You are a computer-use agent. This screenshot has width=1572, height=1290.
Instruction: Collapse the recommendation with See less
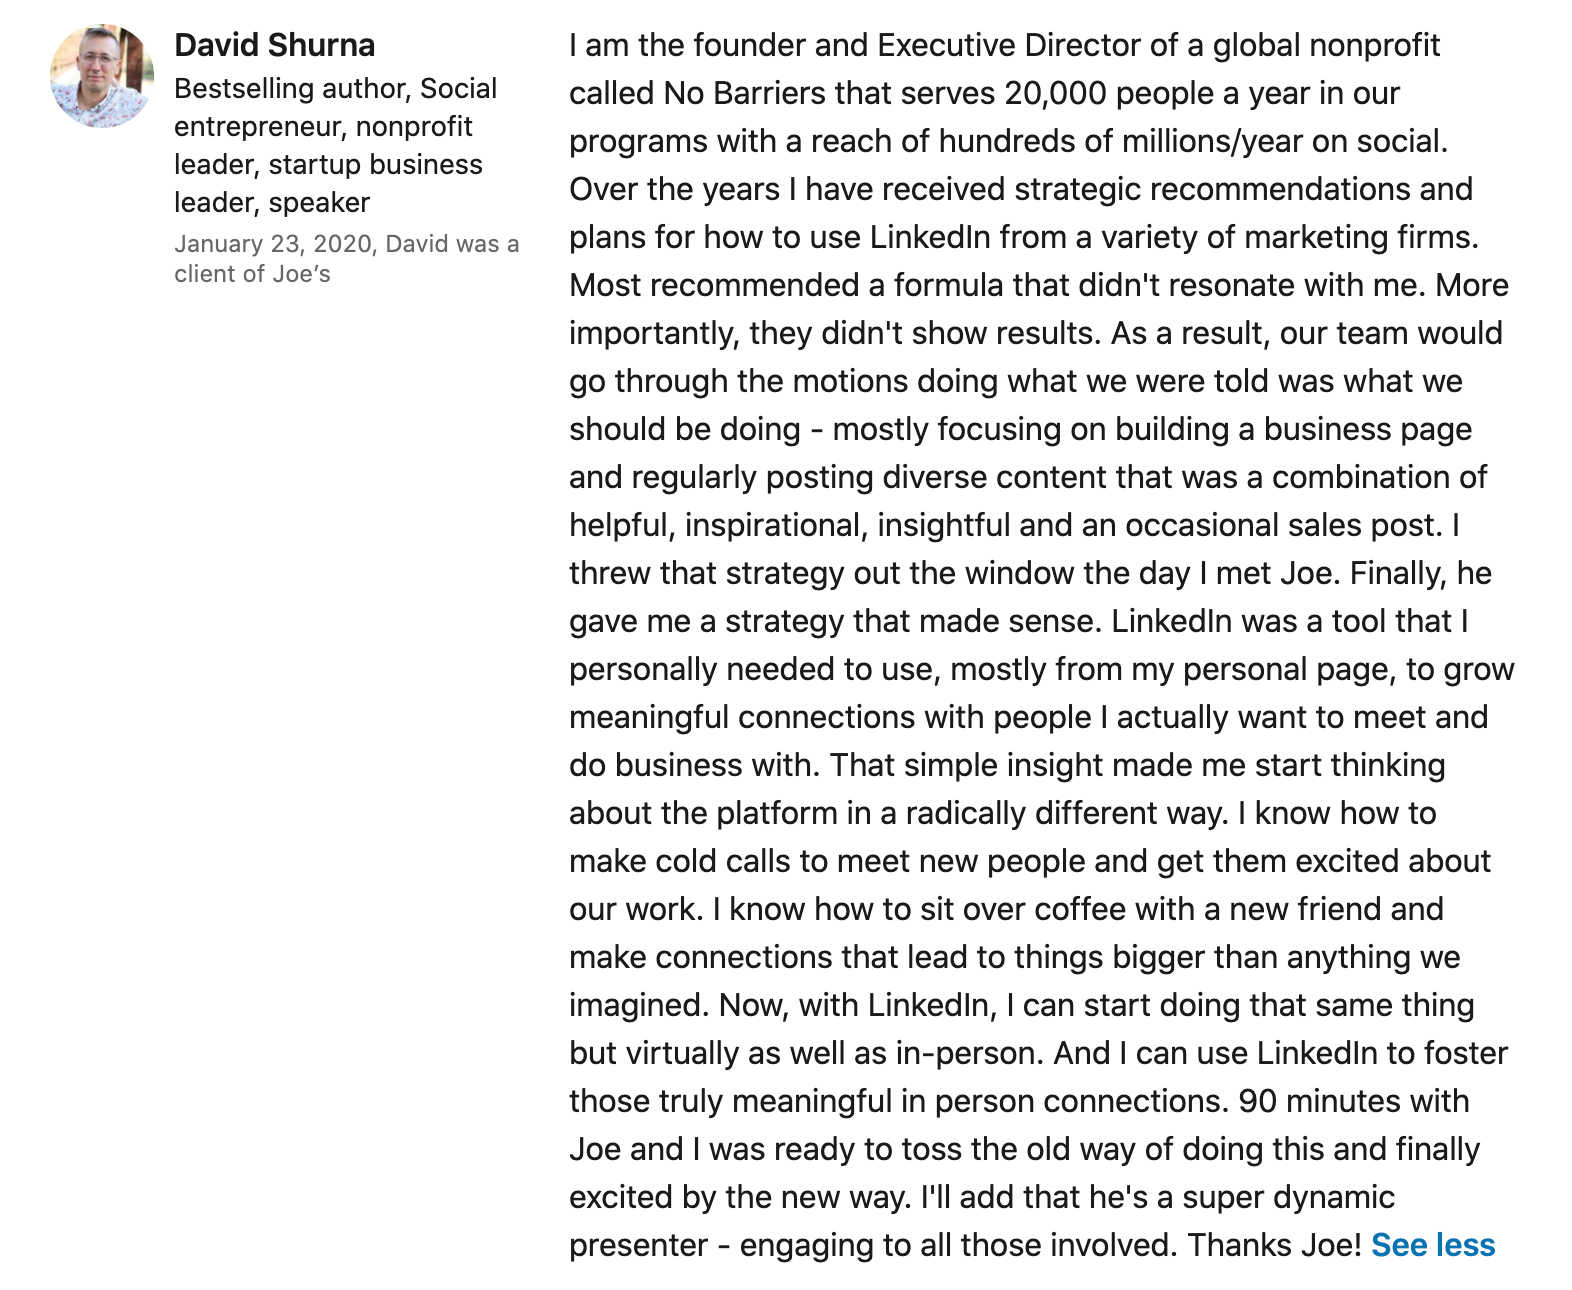click(x=1433, y=1245)
